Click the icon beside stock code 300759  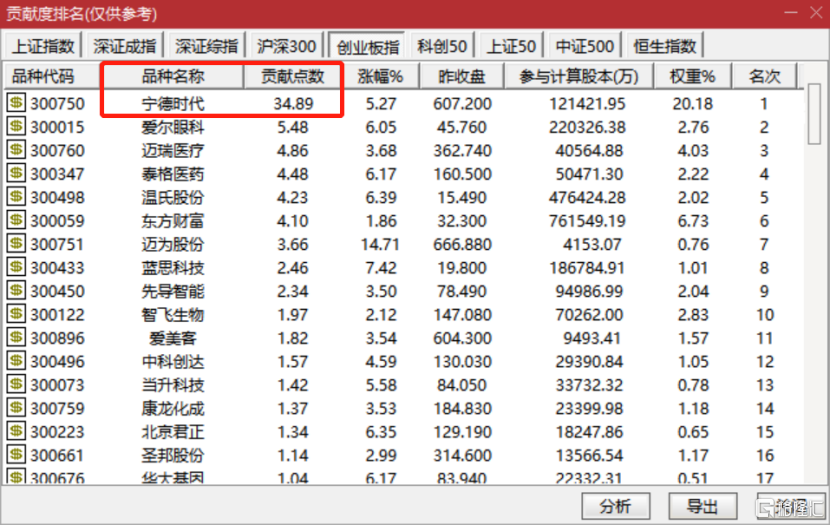[x=16, y=408]
